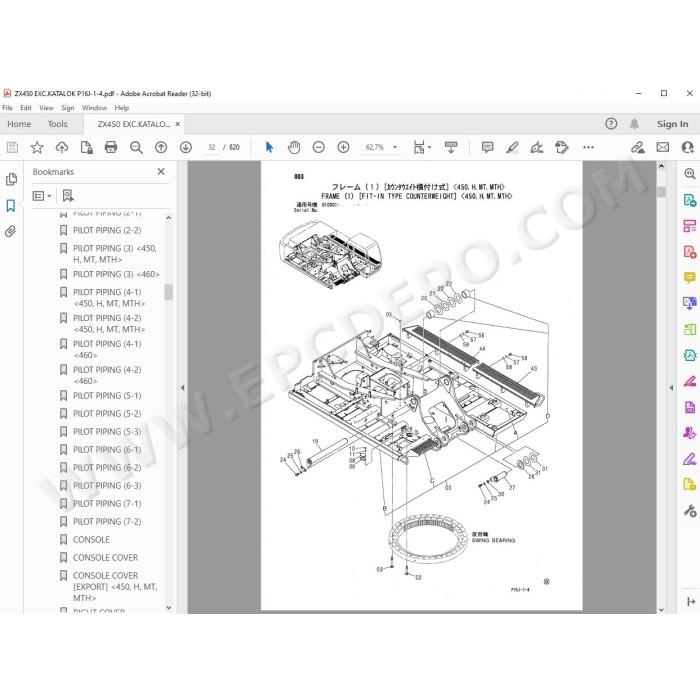The image size is (700, 700).
Task: Click document scrollbar up arrow
Action: pos(662,166)
